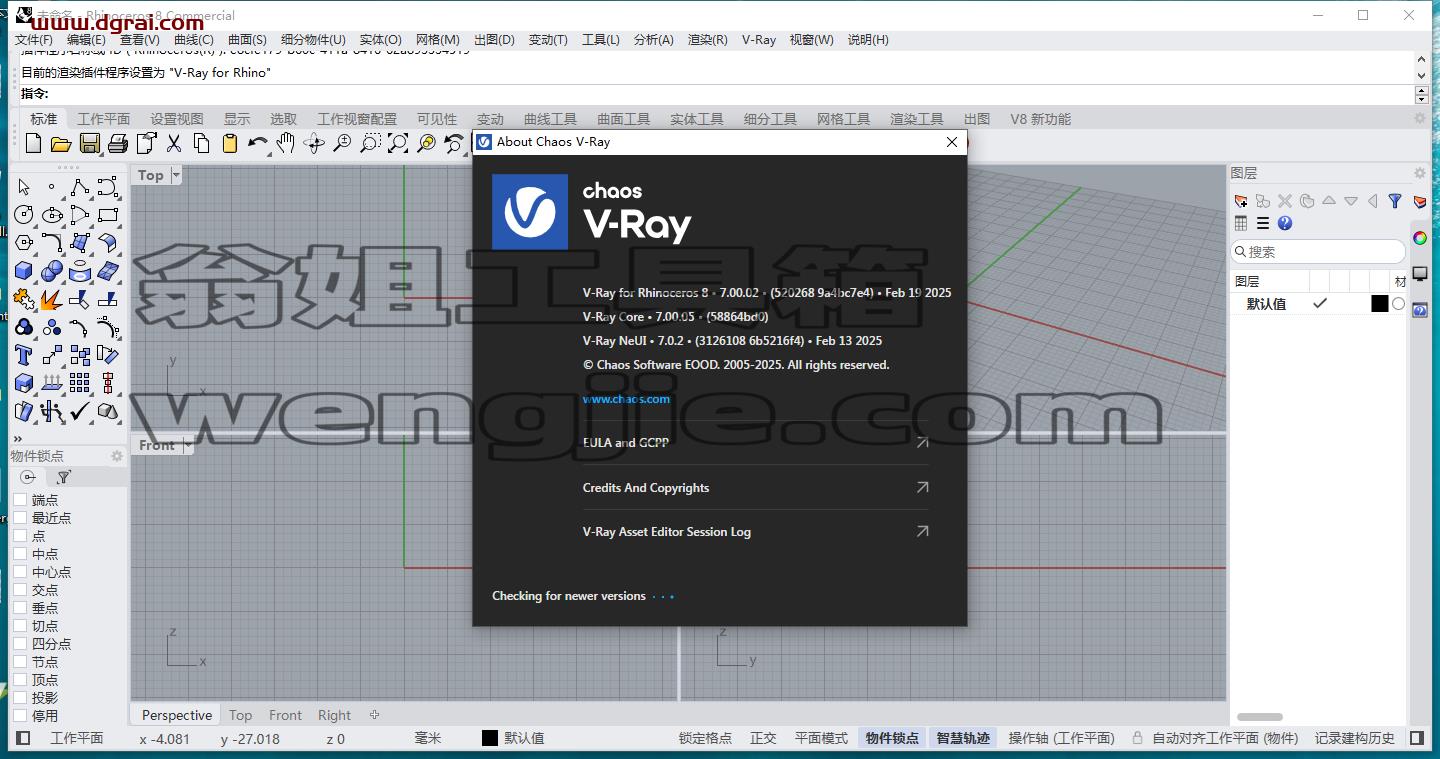The image size is (1440, 759).
Task: Toggle 正交 mode in status bar
Action: (x=763, y=738)
